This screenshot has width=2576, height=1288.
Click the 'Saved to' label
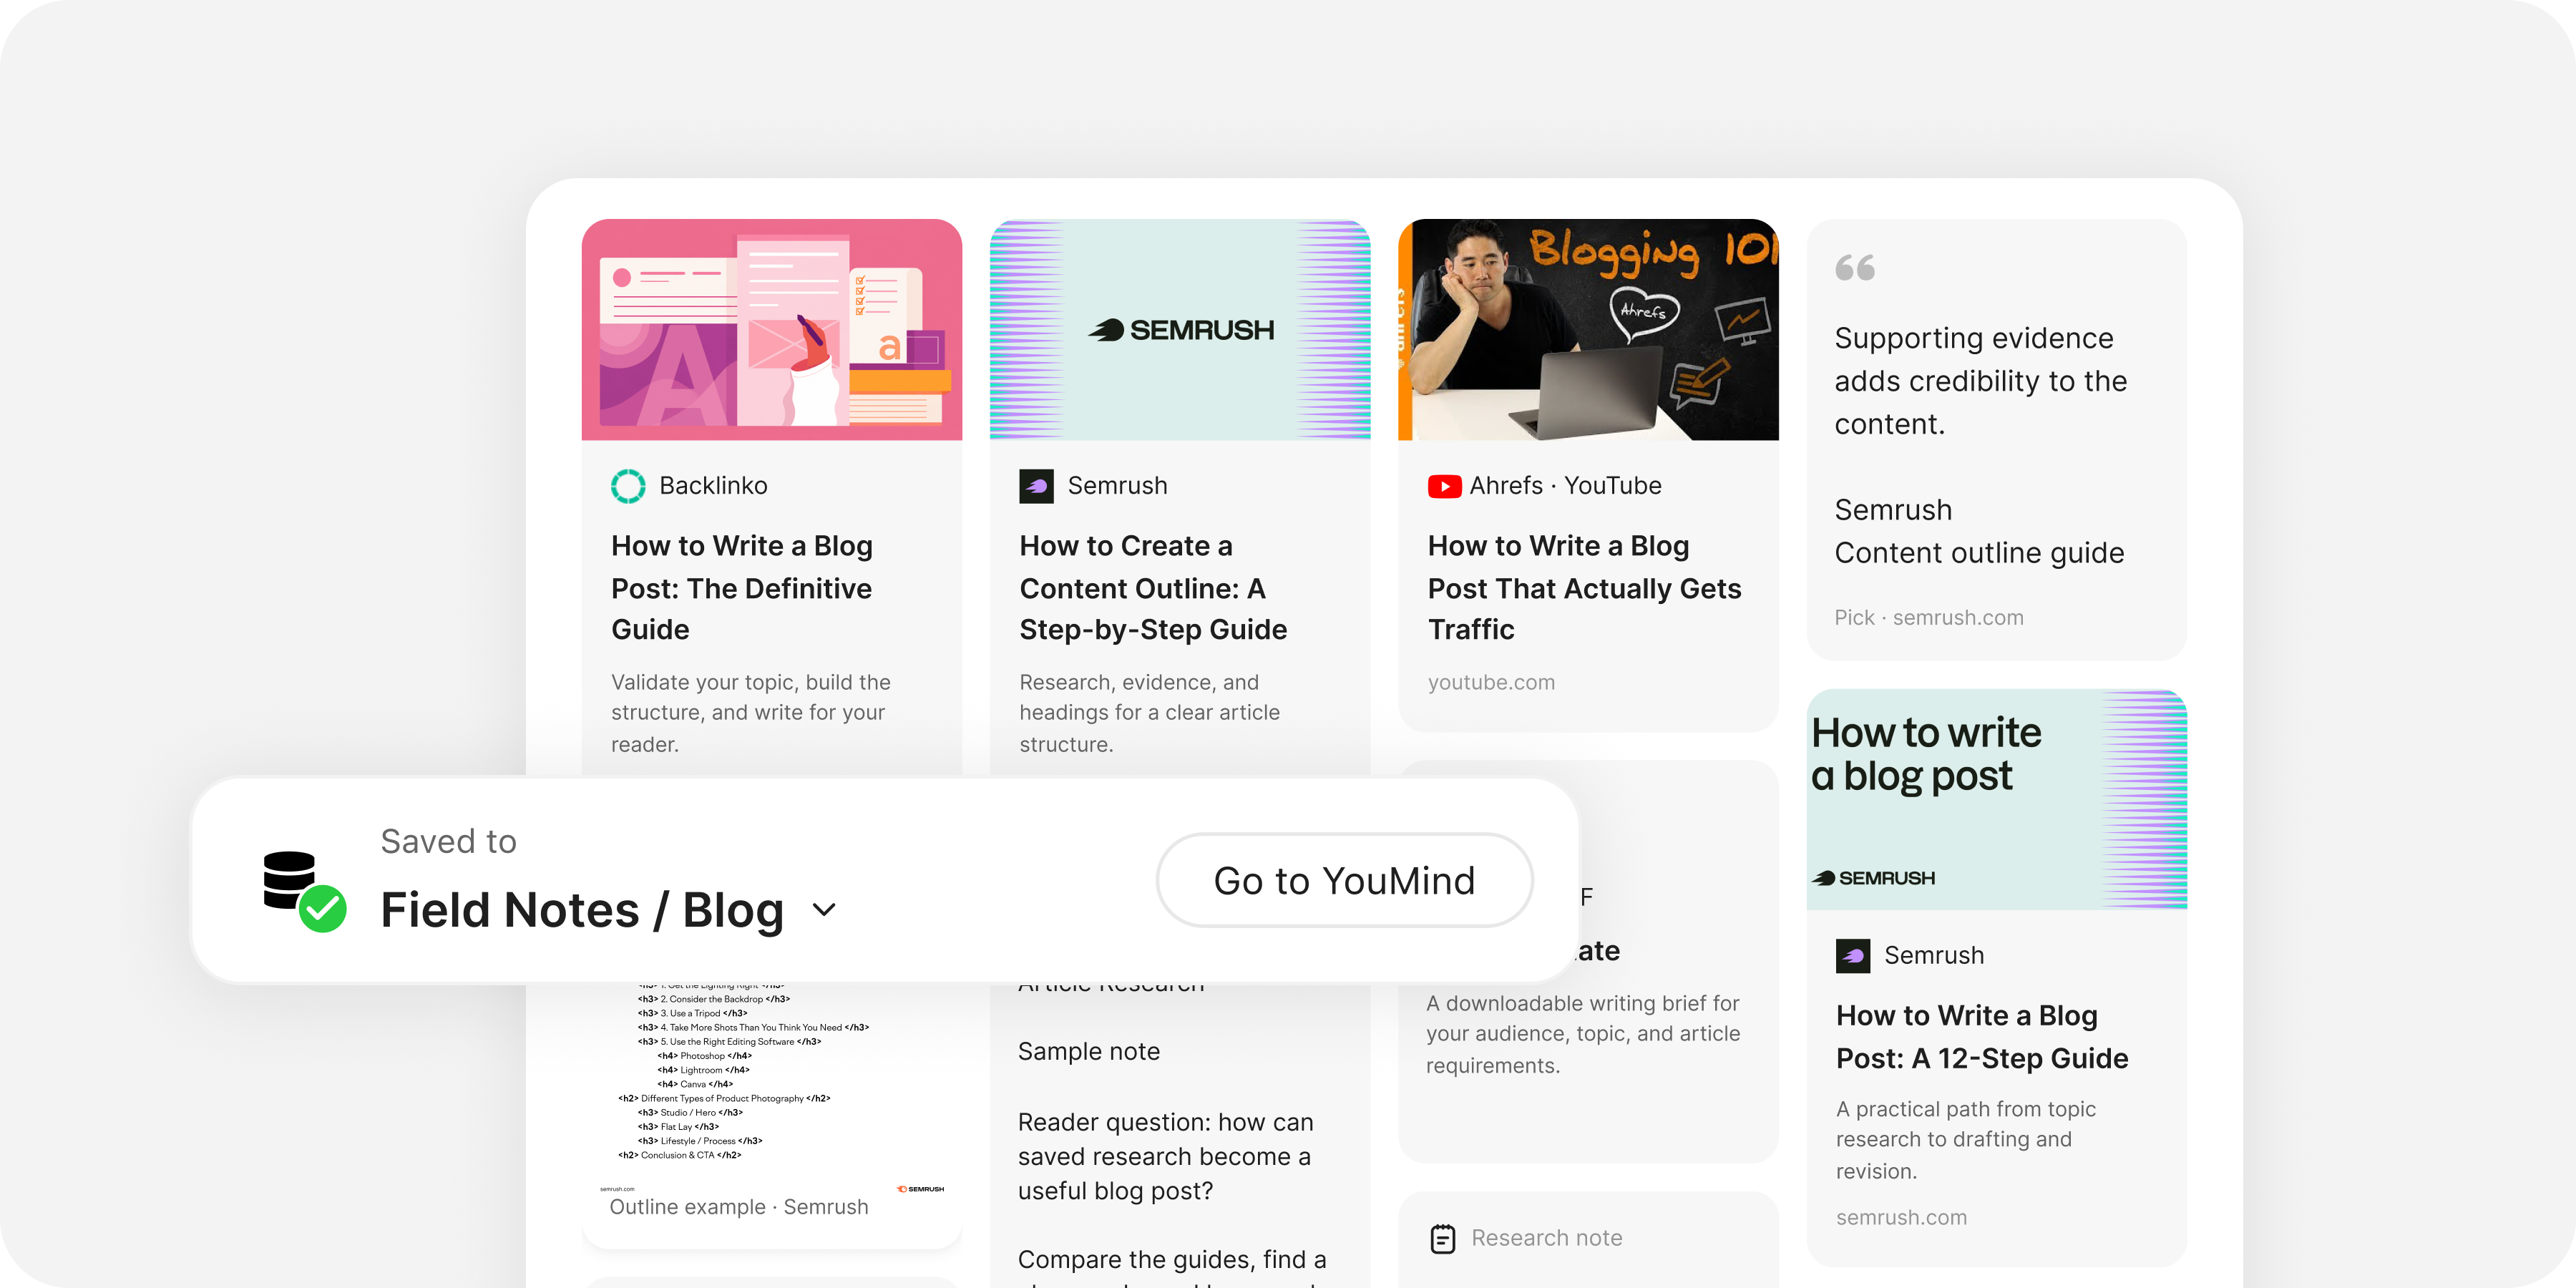(x=448, y=841)
